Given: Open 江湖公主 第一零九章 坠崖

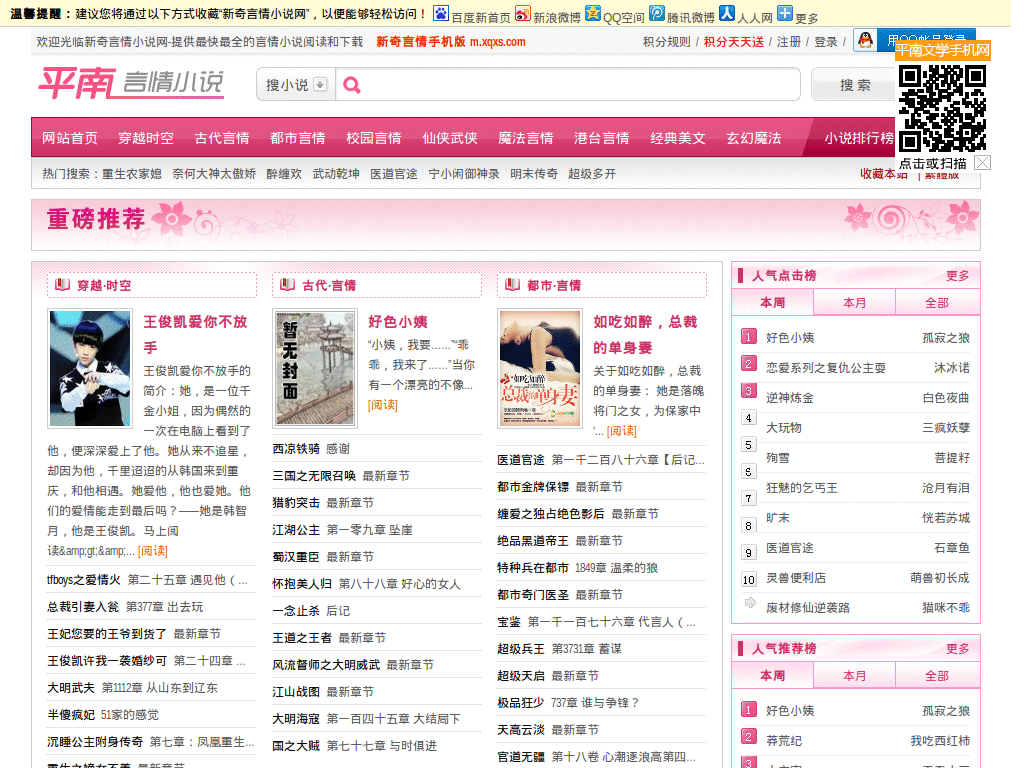Looking at the screenshot, I should point(342,530).
